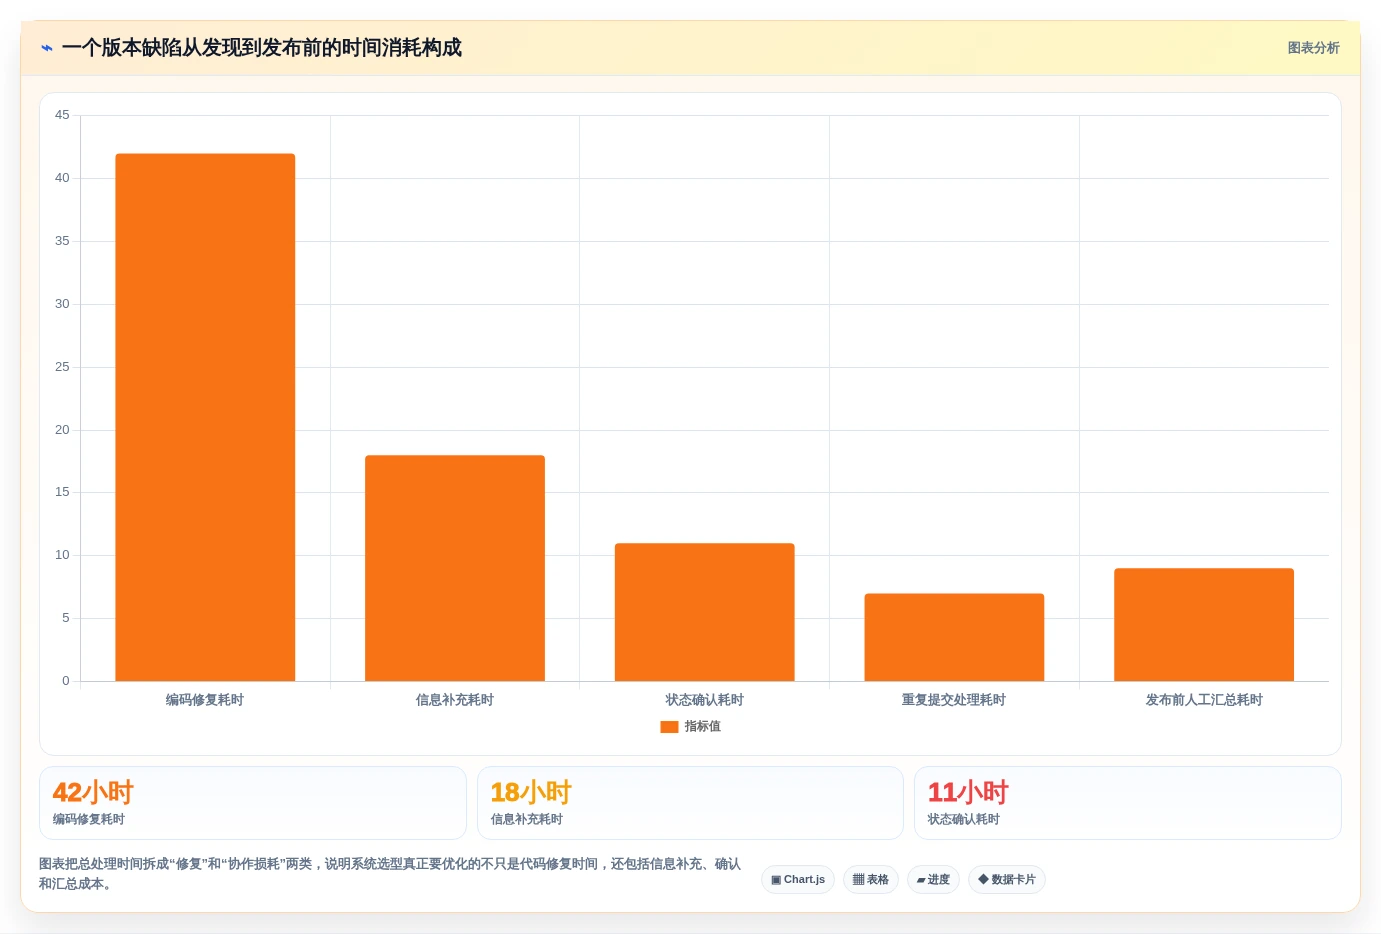The height and width of the screenshot is (934, 1381).
Task: Toggle the 指标值 legend color swatch
Action: coord(669,727)
